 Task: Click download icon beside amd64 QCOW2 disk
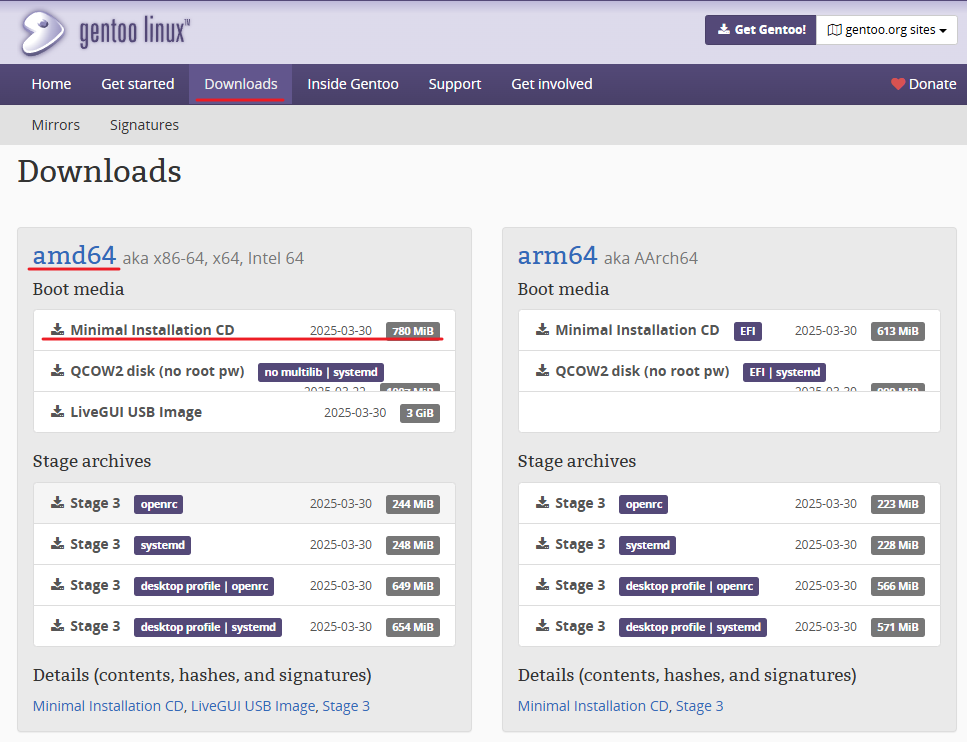pyautogui.click(x=57, y=370)
